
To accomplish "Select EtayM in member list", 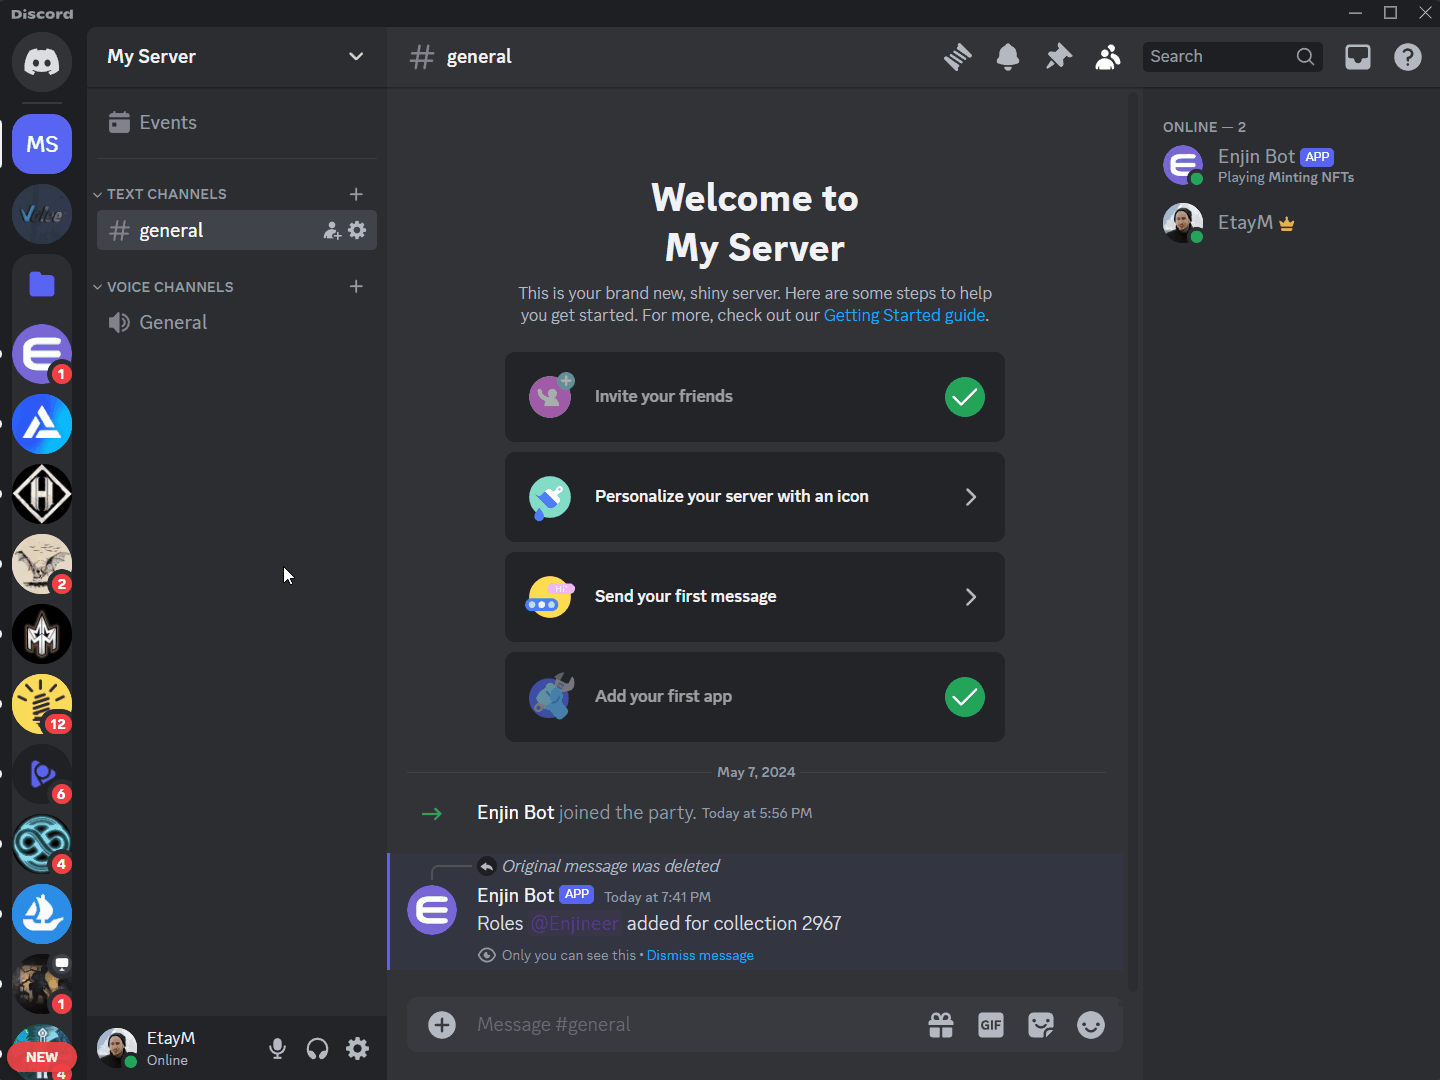I will tap(1292, 223).
